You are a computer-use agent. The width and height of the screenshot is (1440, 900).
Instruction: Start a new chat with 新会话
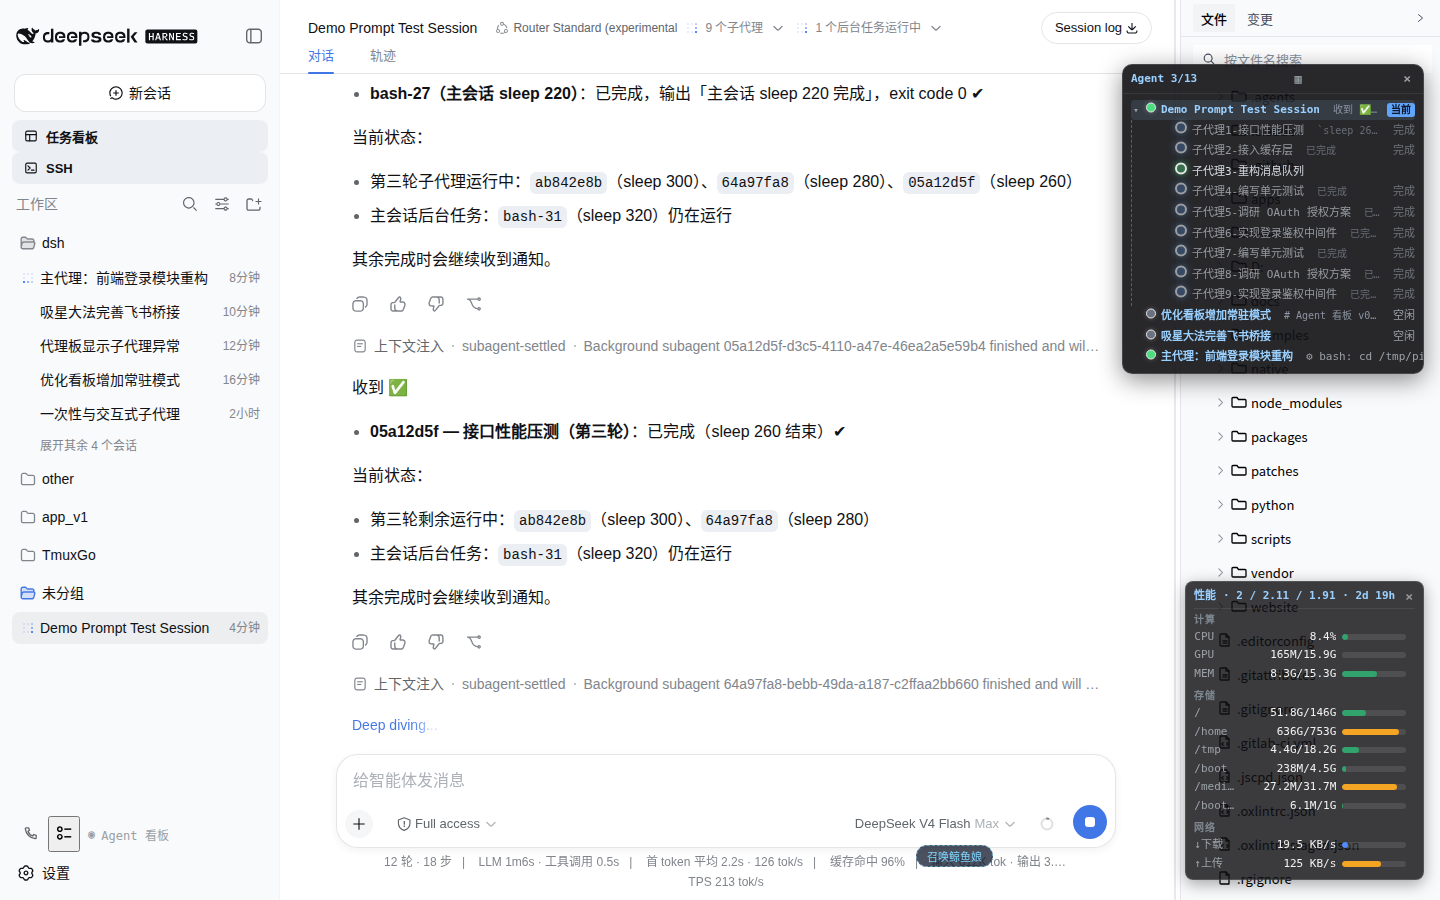[x=140, y=93]
